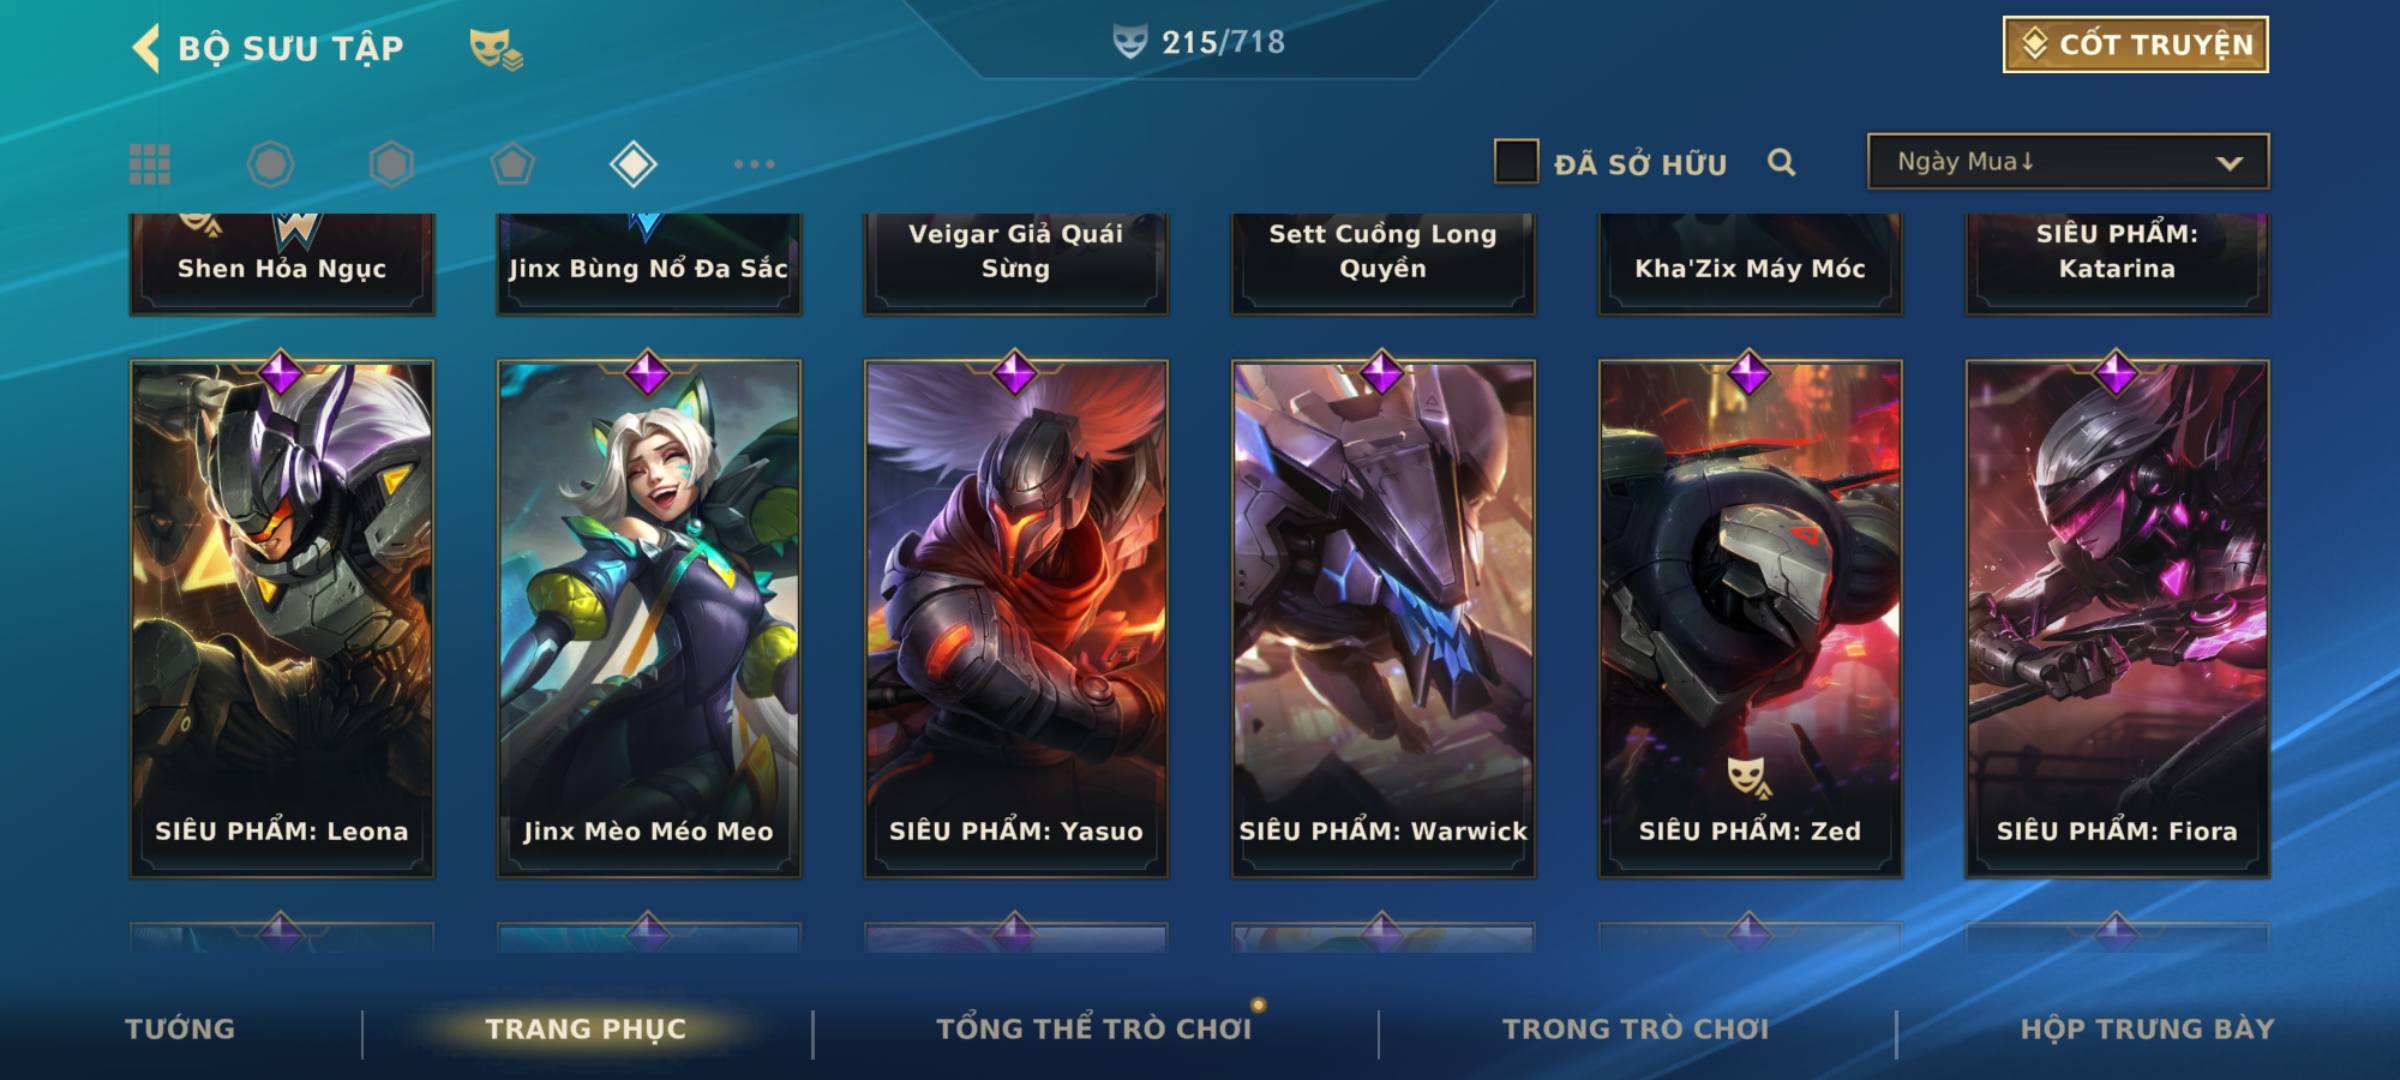Select the hexagon rarity filter icon
This screenshot has height=1080, width=2400.
pyautogui.click(x=391, y=164)
